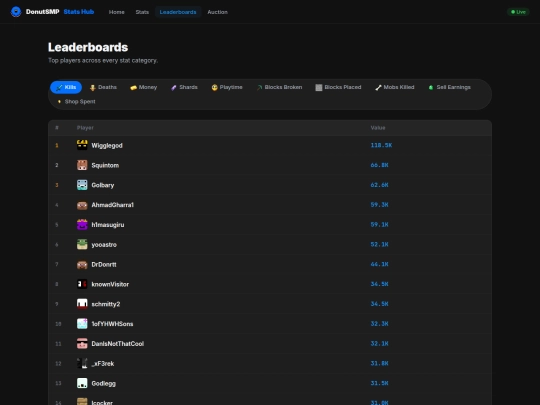The width and height of the screenshot is (540, 405).
Task: Open the Blocks Broken tab
Action: (x=279, y=87)
